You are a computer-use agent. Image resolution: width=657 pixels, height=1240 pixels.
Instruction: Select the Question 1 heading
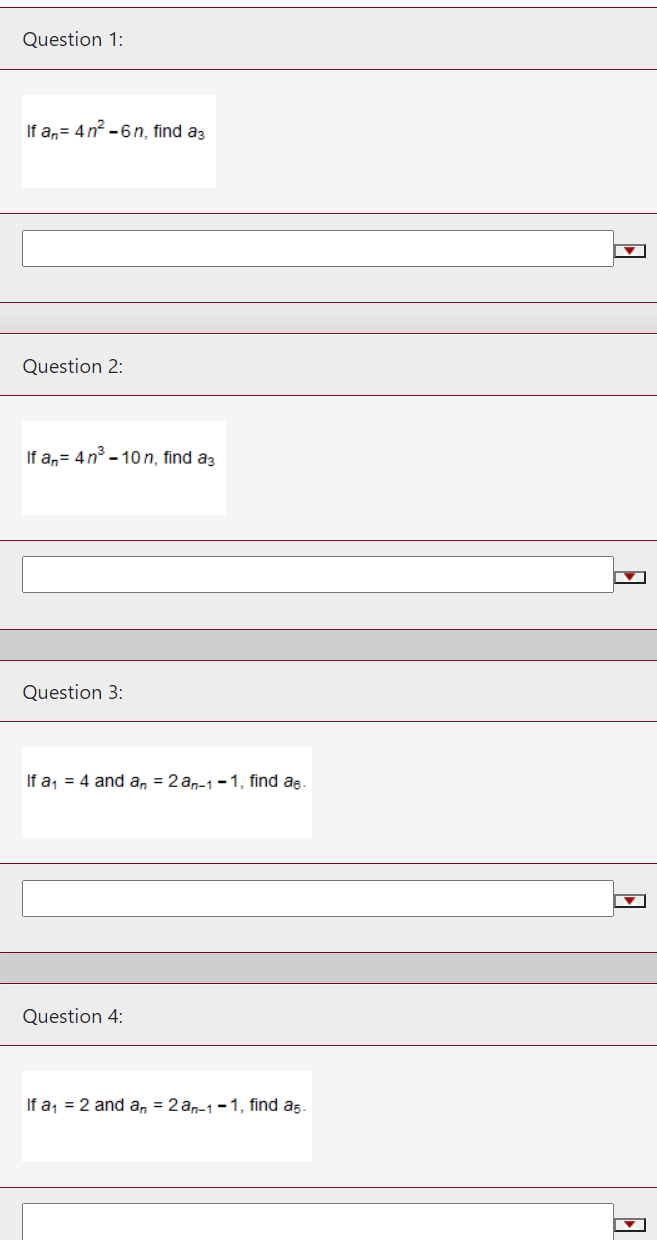72,40
